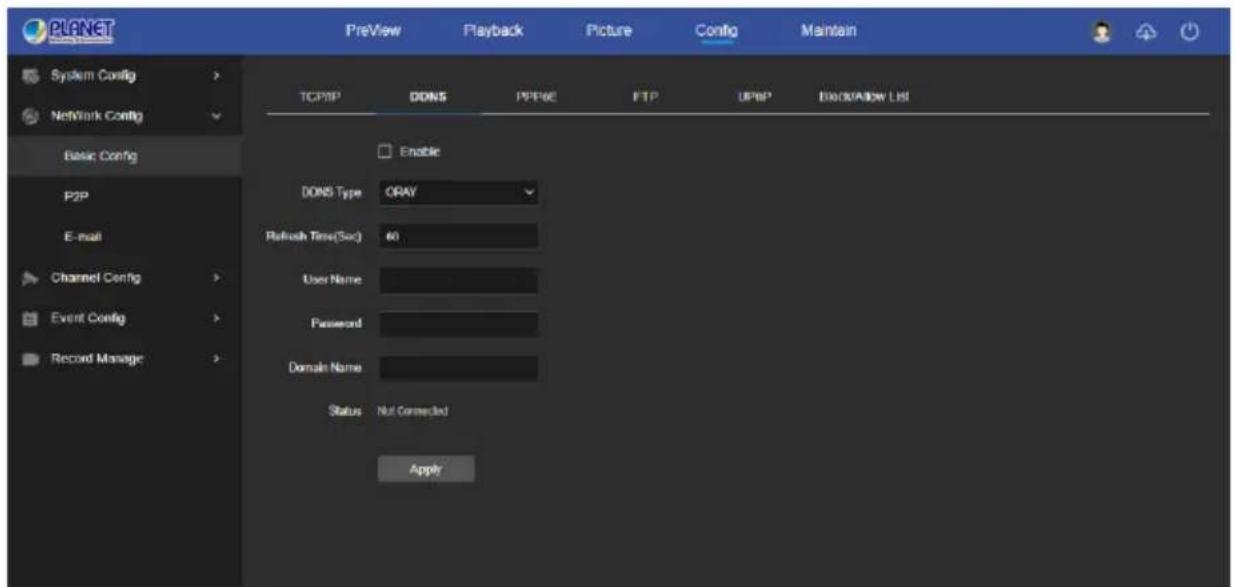
Task: Open the DDNS Type dropdown
Action: (x=458, y=192)
